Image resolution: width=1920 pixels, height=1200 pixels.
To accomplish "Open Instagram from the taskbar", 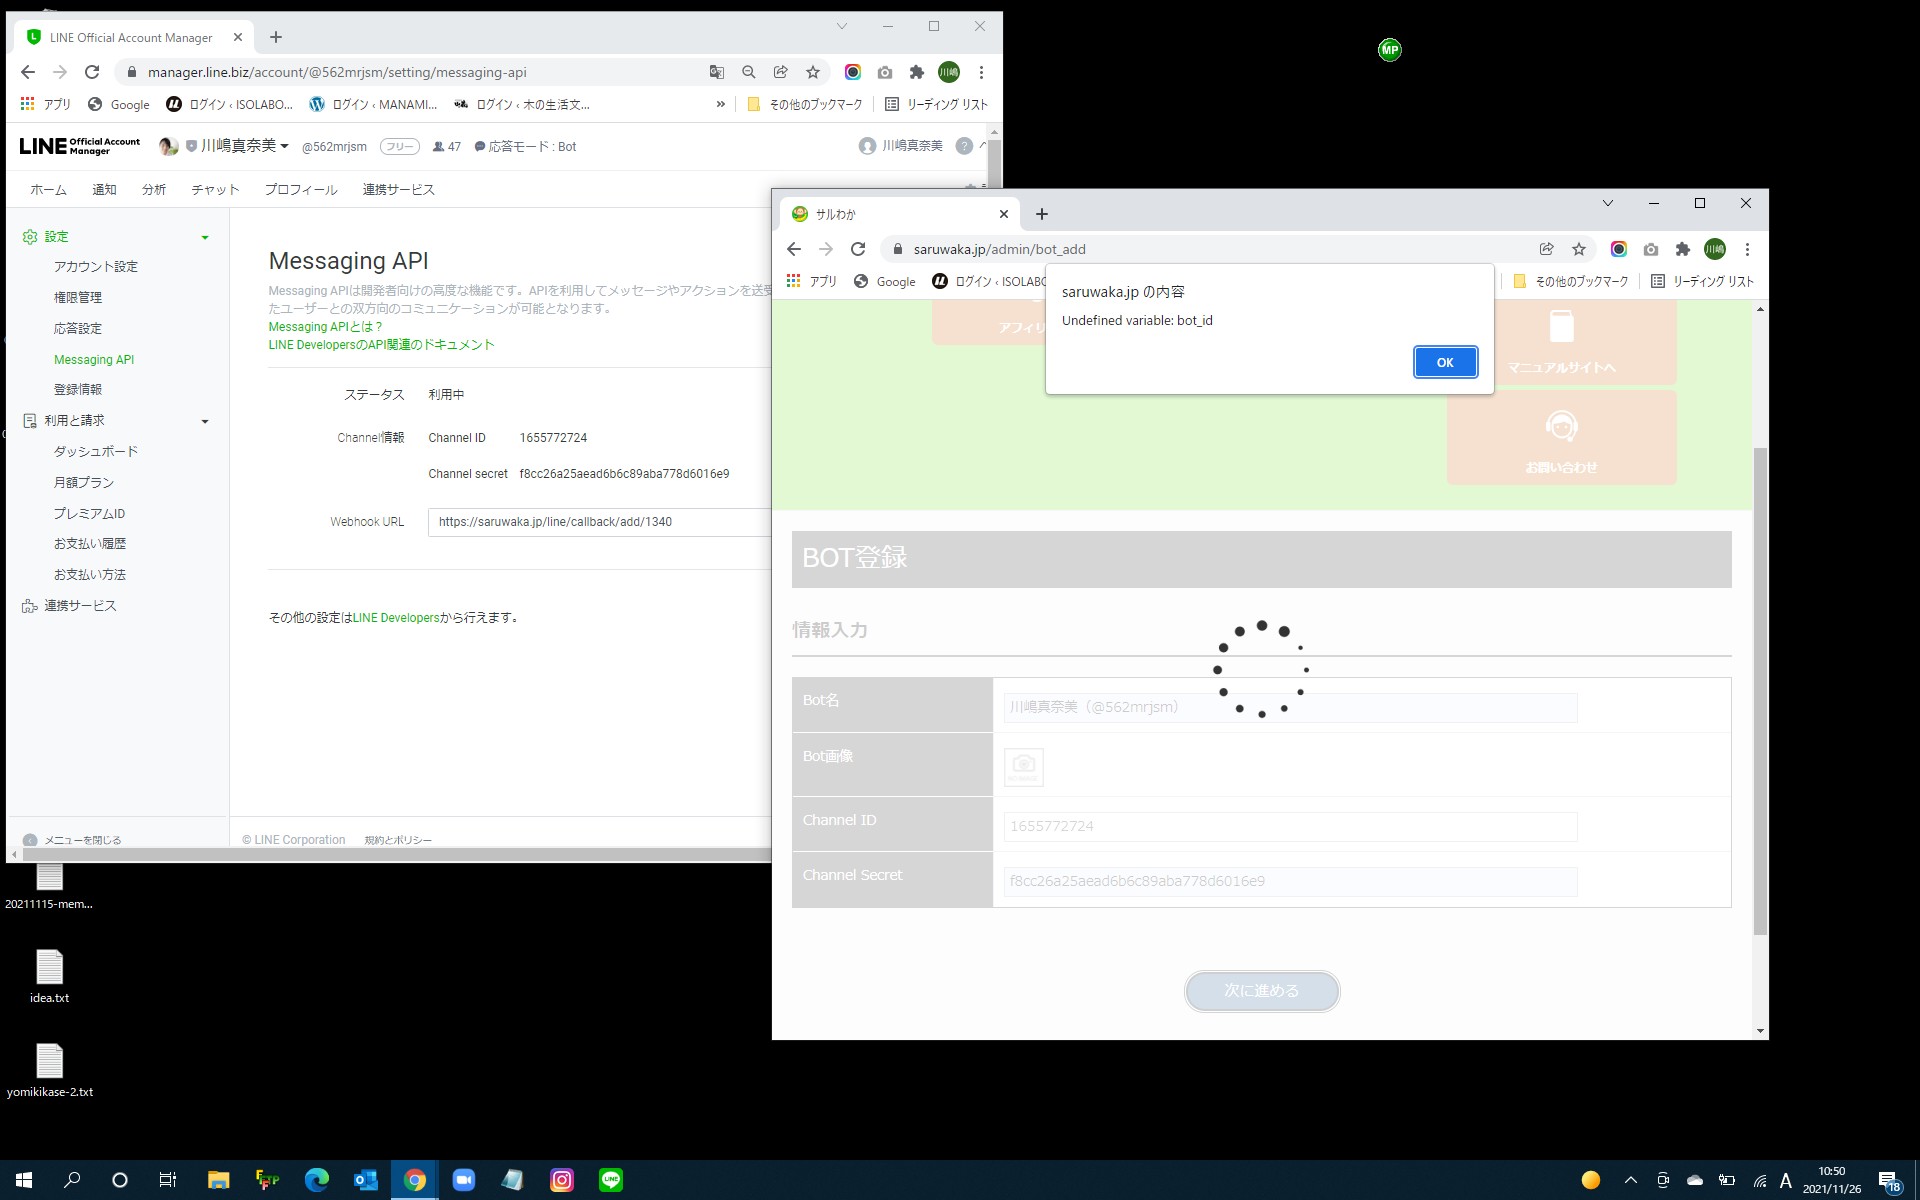I will click(562, 1180).
